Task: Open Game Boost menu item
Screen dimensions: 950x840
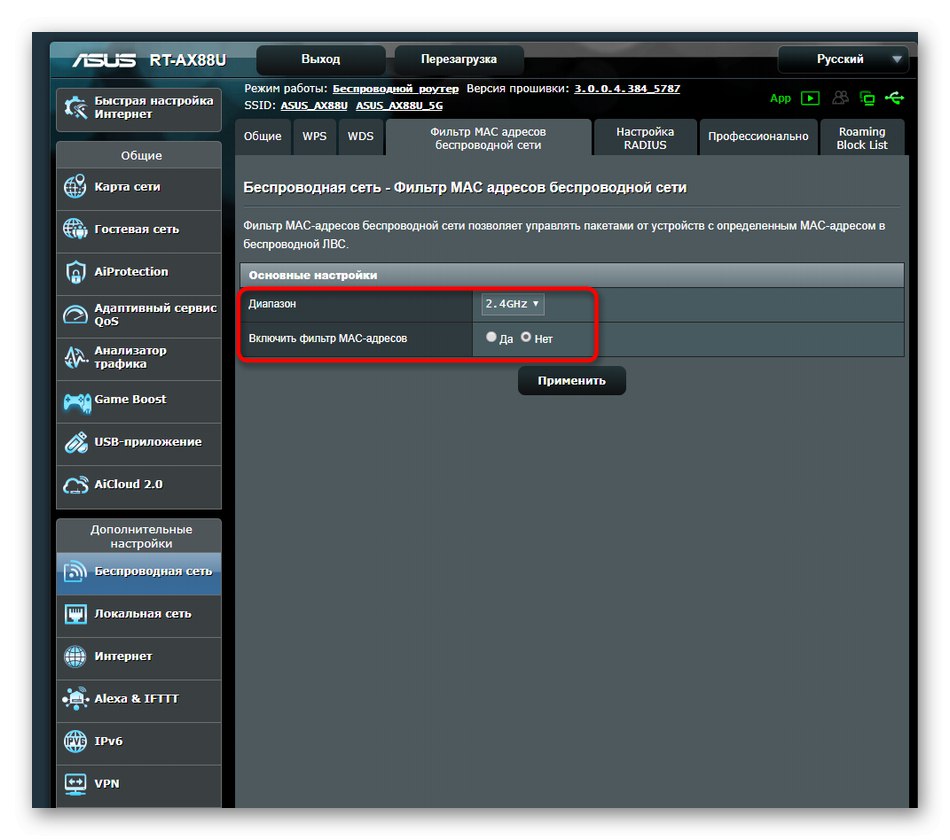Action: [x=139, y=401]
